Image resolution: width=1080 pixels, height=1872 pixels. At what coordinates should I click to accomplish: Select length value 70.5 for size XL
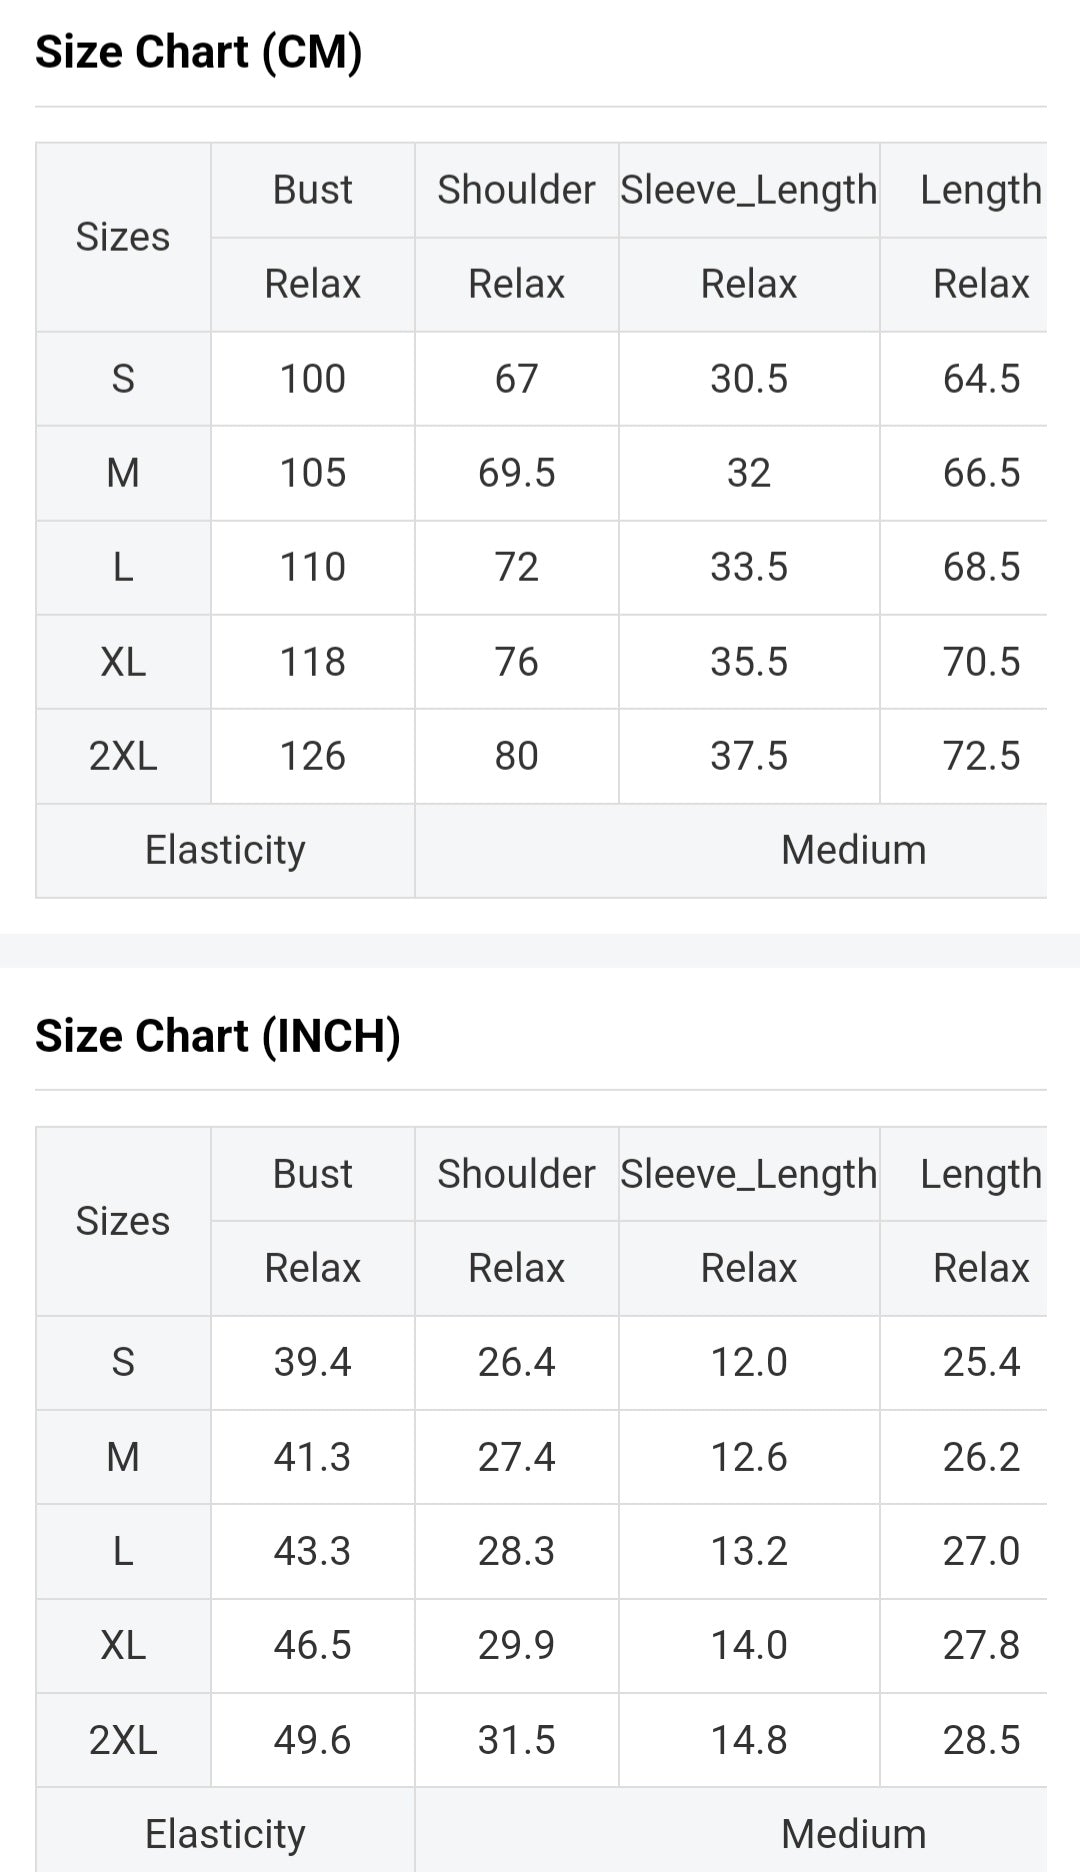click(980, 662)
